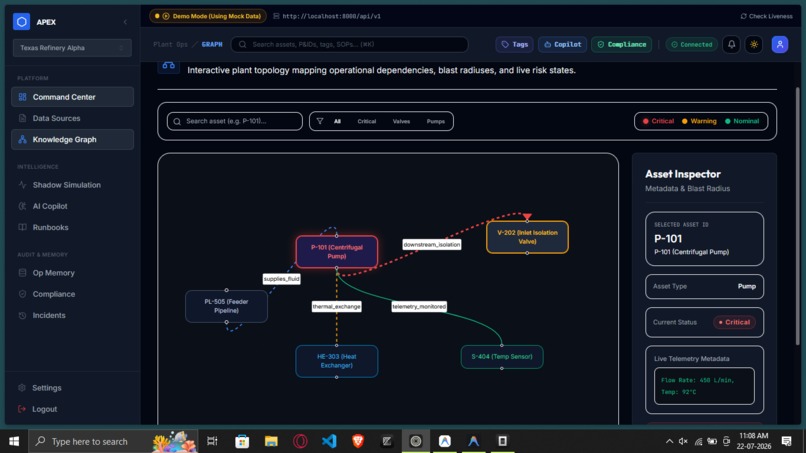This screenshot has height=453, width=806.
Task: Open Incidents in the sidebar
Action: tap(72, 315)
